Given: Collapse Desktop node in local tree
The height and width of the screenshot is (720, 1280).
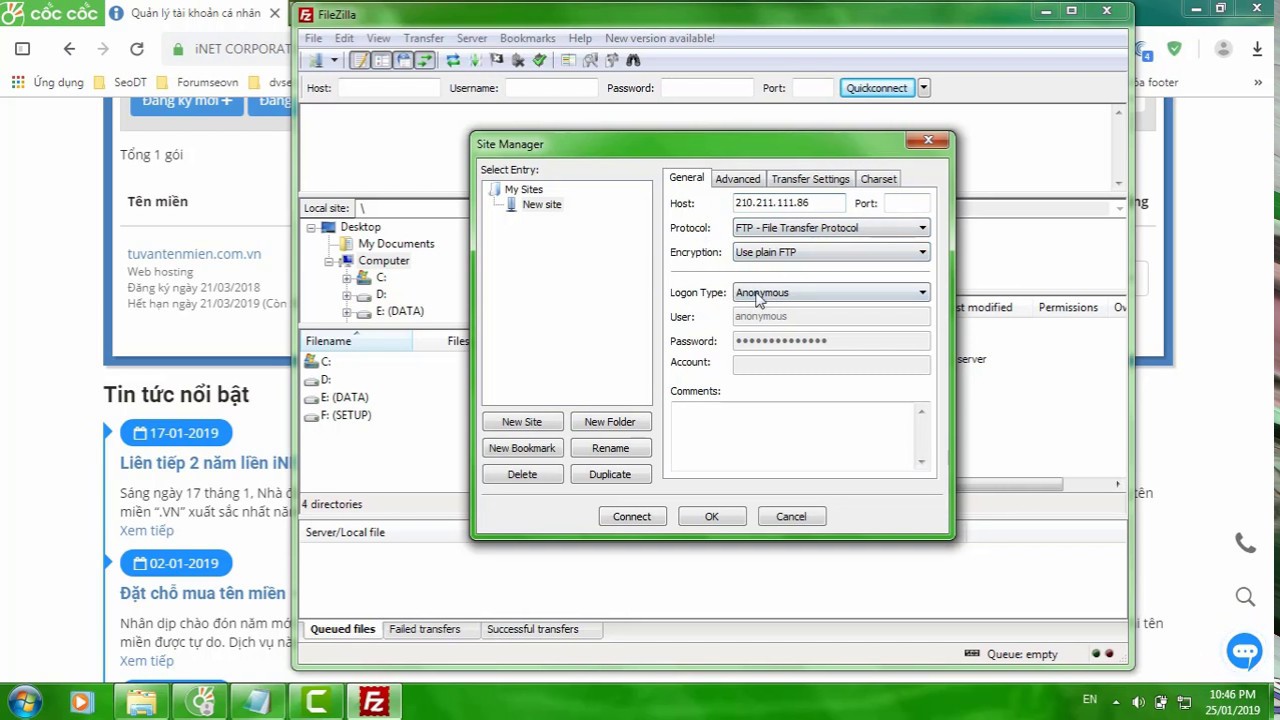Looking at the screenshot, I should [311, 228].
